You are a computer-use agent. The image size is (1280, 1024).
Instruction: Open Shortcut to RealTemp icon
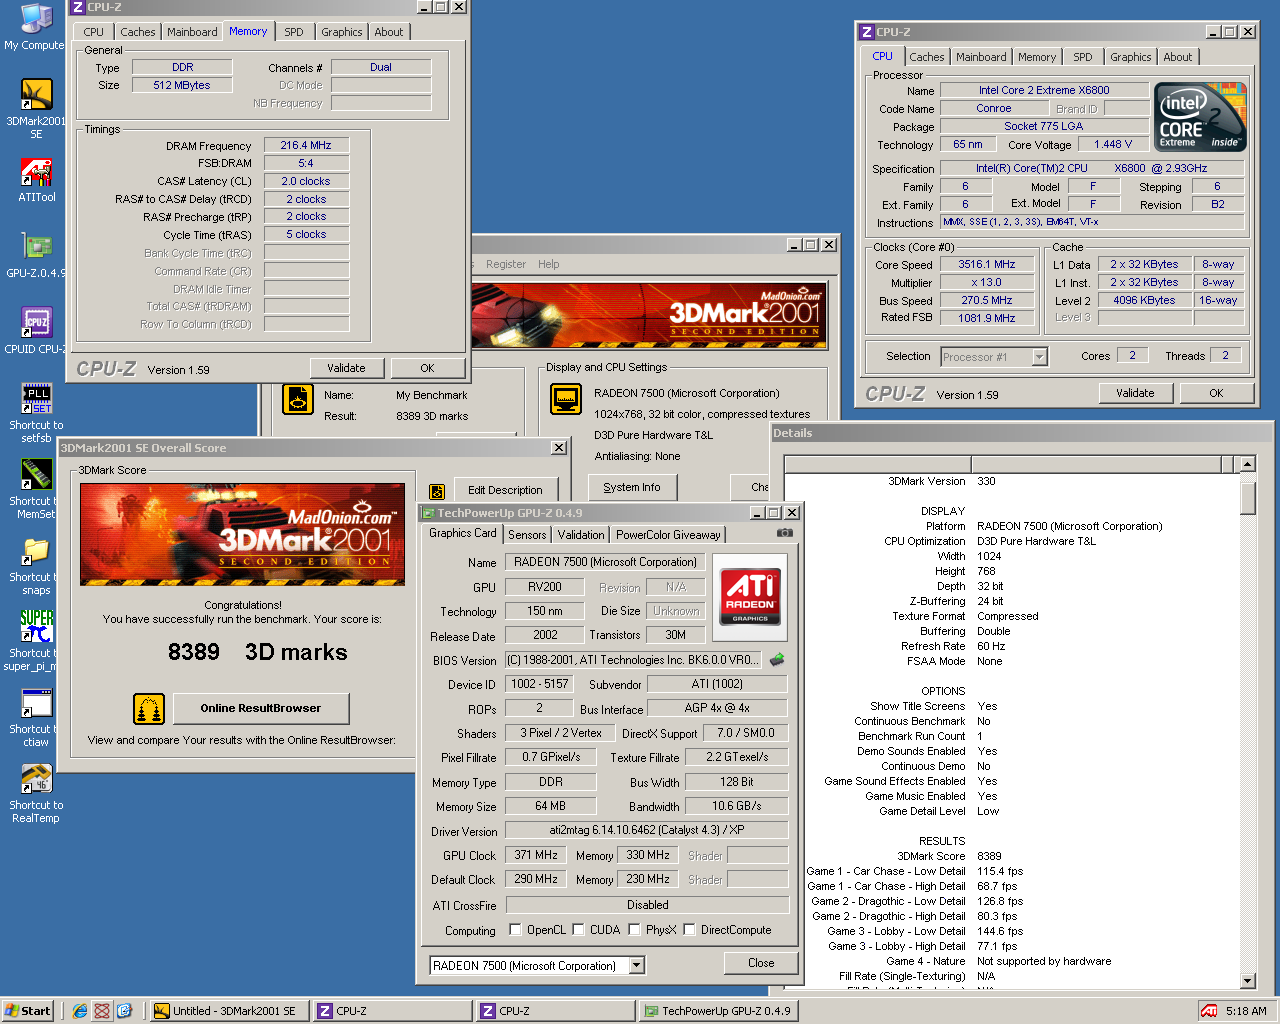tap(36, 793)
